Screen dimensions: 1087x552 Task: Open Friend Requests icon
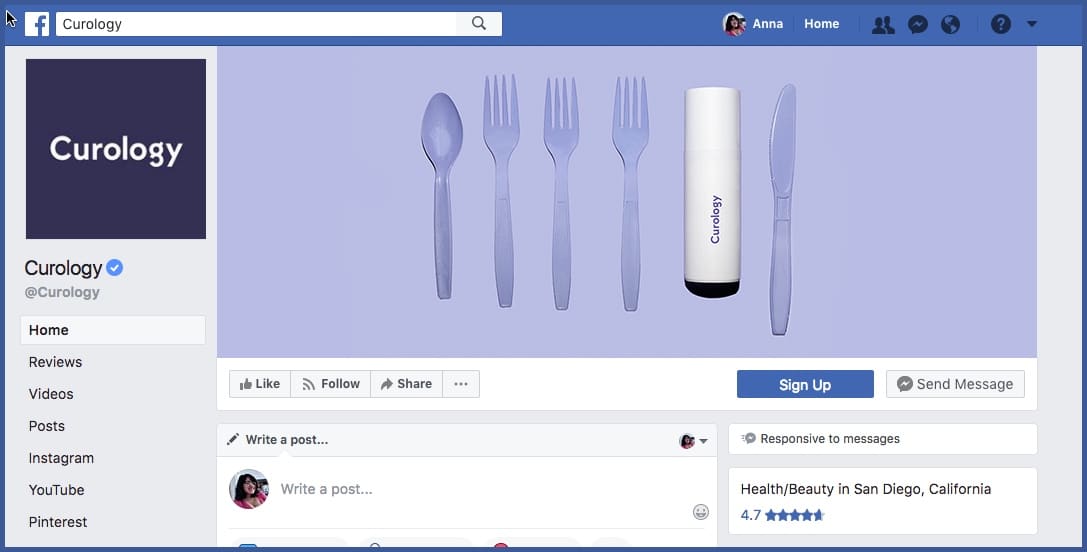coord(882,24)
